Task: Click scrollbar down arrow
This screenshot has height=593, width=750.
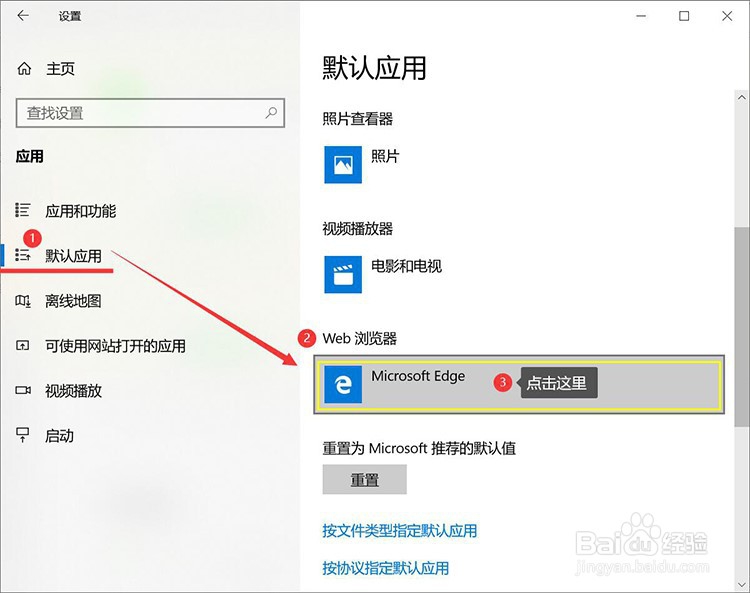Action: (742, 584)
